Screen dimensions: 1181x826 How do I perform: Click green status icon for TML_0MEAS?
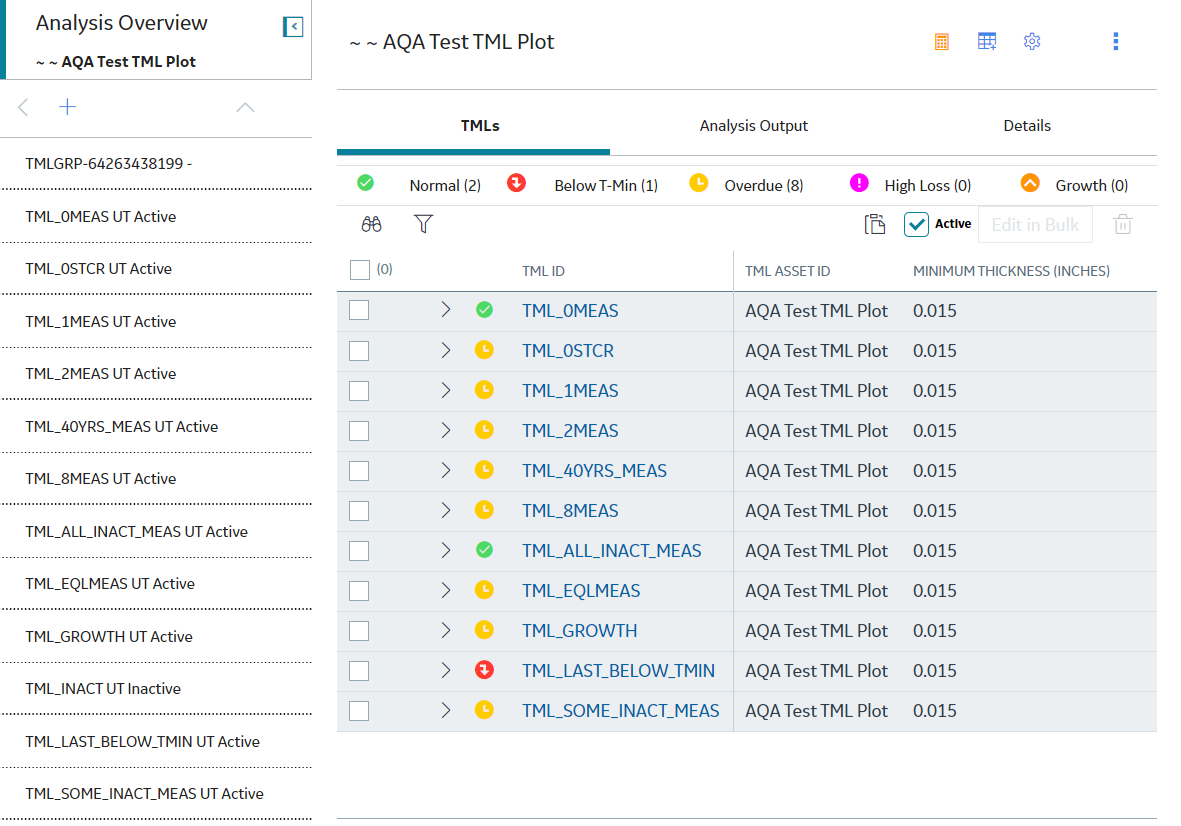click(x=484, y=309)
